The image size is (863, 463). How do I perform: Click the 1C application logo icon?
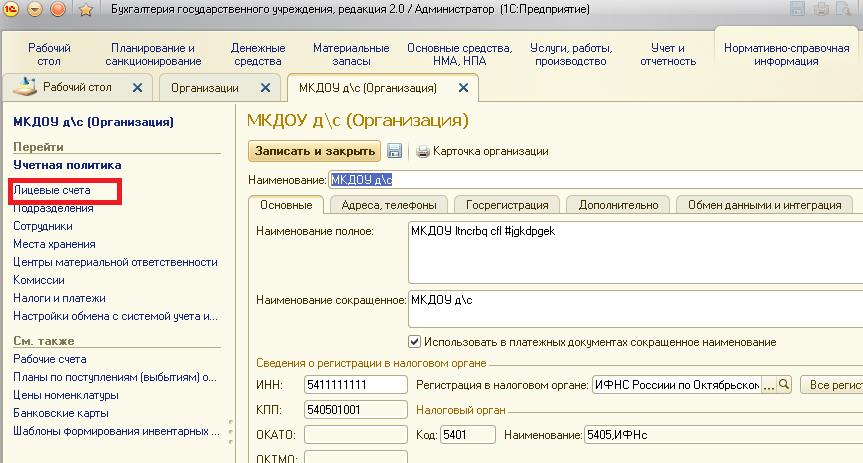(11, 9)
